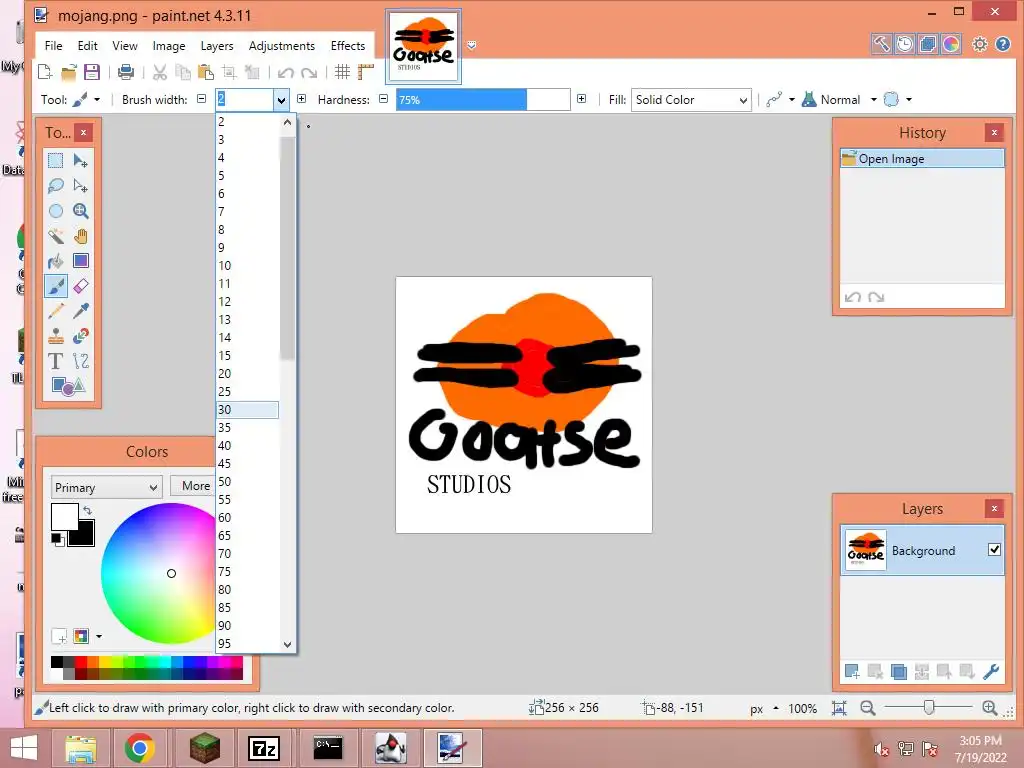
Task: Click the Print toolbar icon
Action: pos(126,72)
